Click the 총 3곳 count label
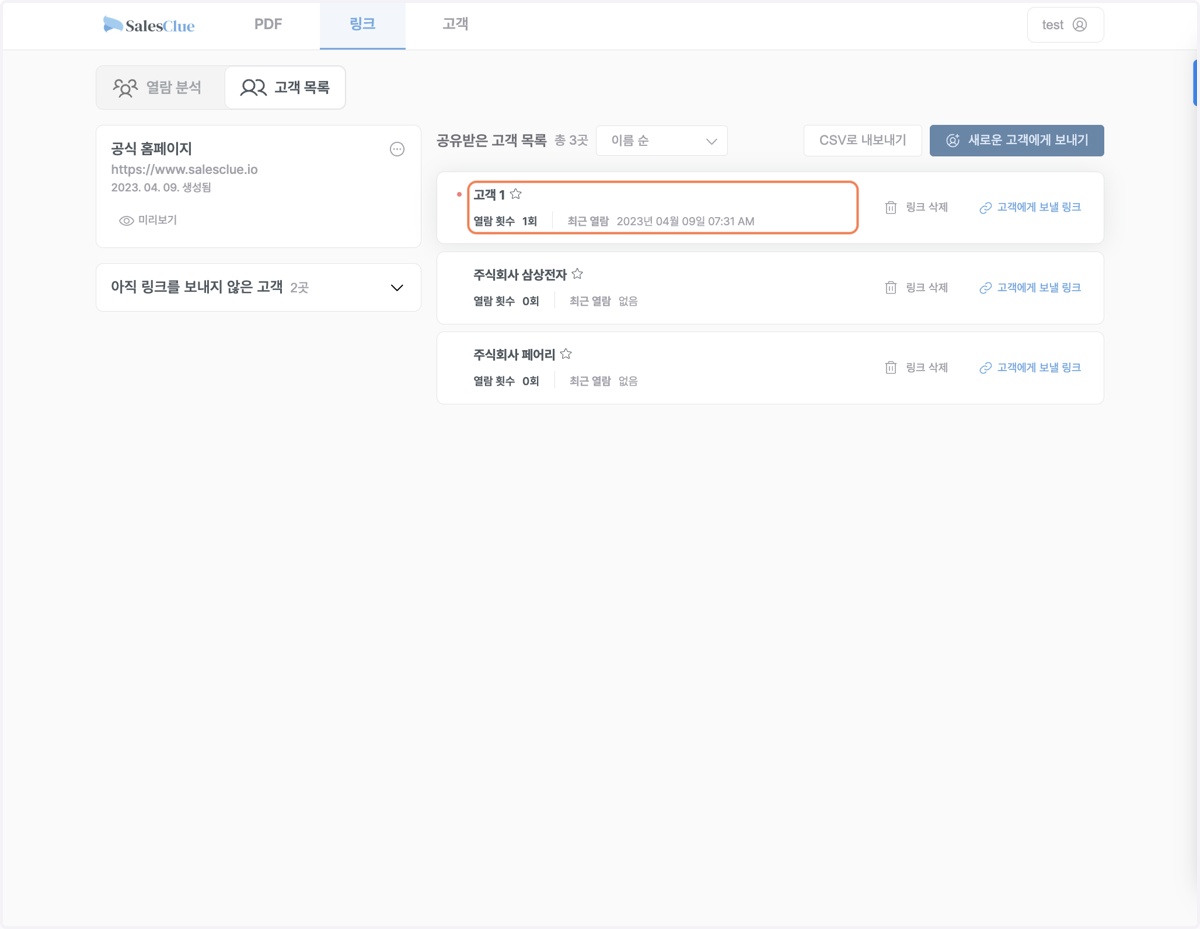This screenshot has height=929, width=1200. [x=571, y=141]
